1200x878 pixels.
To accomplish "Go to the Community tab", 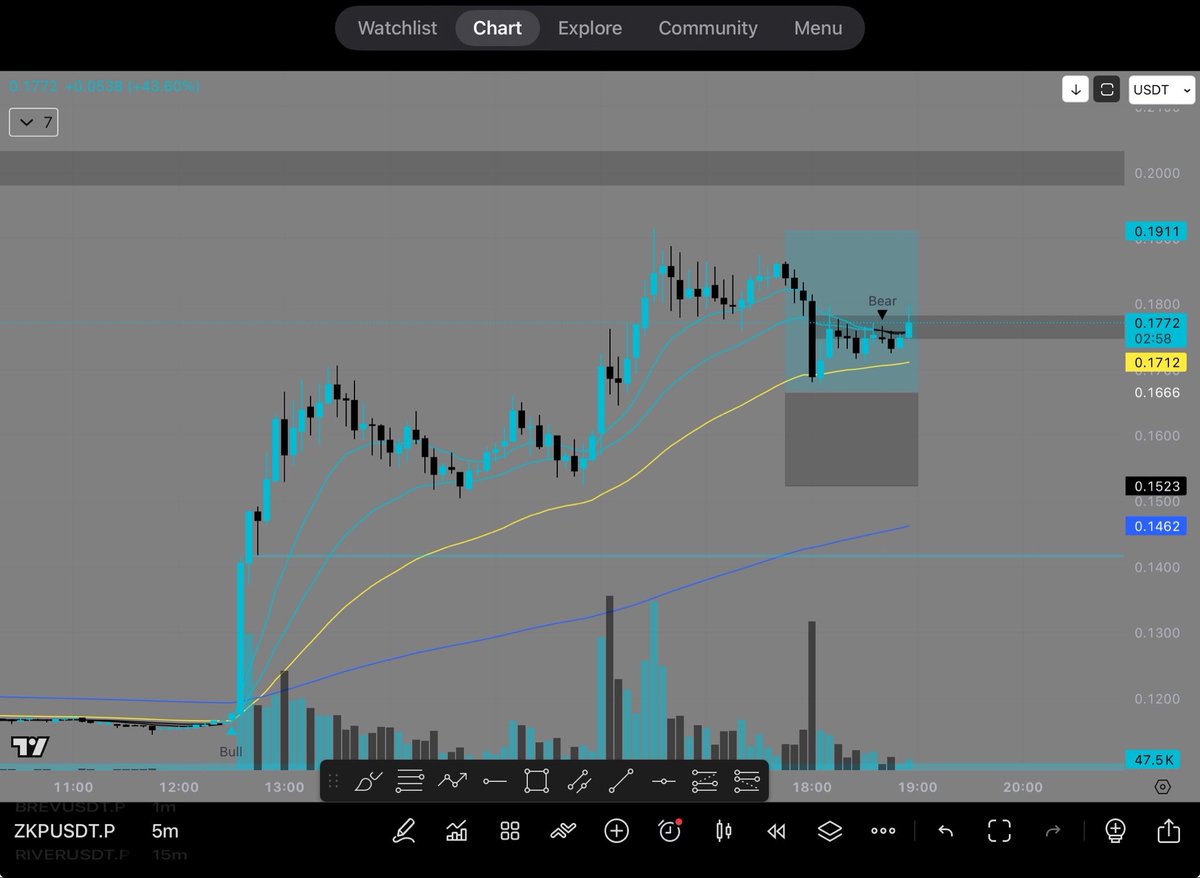I will [708, 28].
